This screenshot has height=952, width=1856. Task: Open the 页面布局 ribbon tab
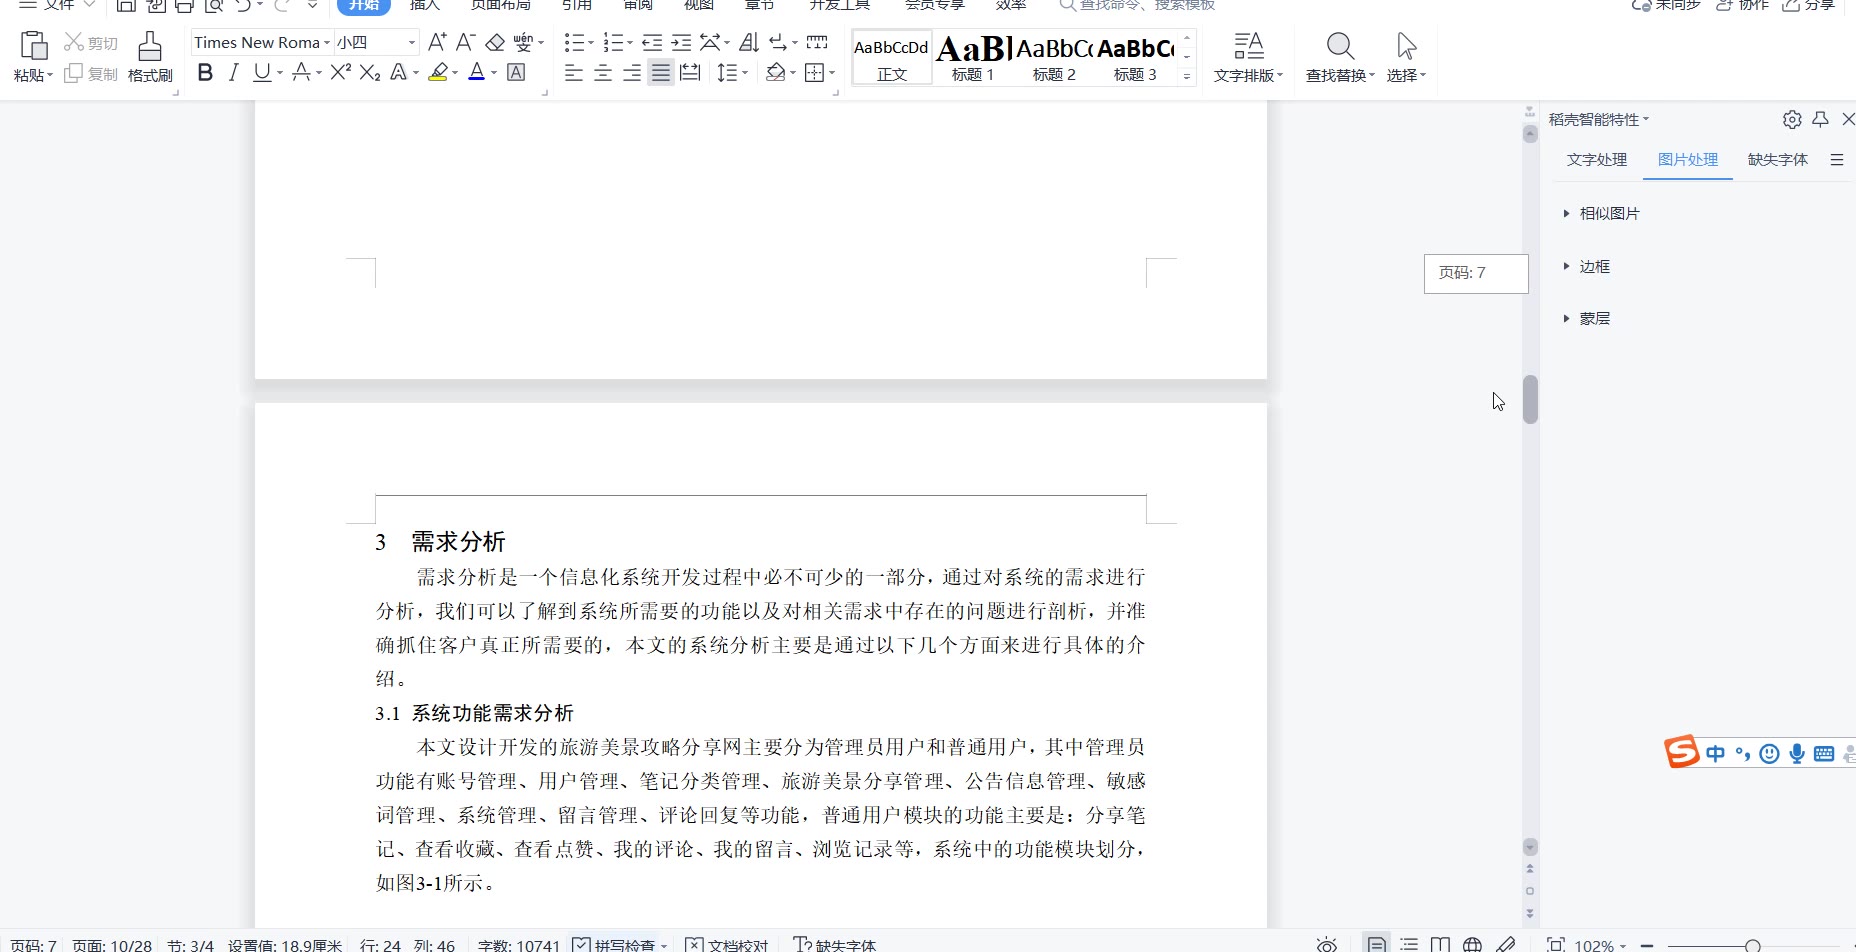(501, 5)
